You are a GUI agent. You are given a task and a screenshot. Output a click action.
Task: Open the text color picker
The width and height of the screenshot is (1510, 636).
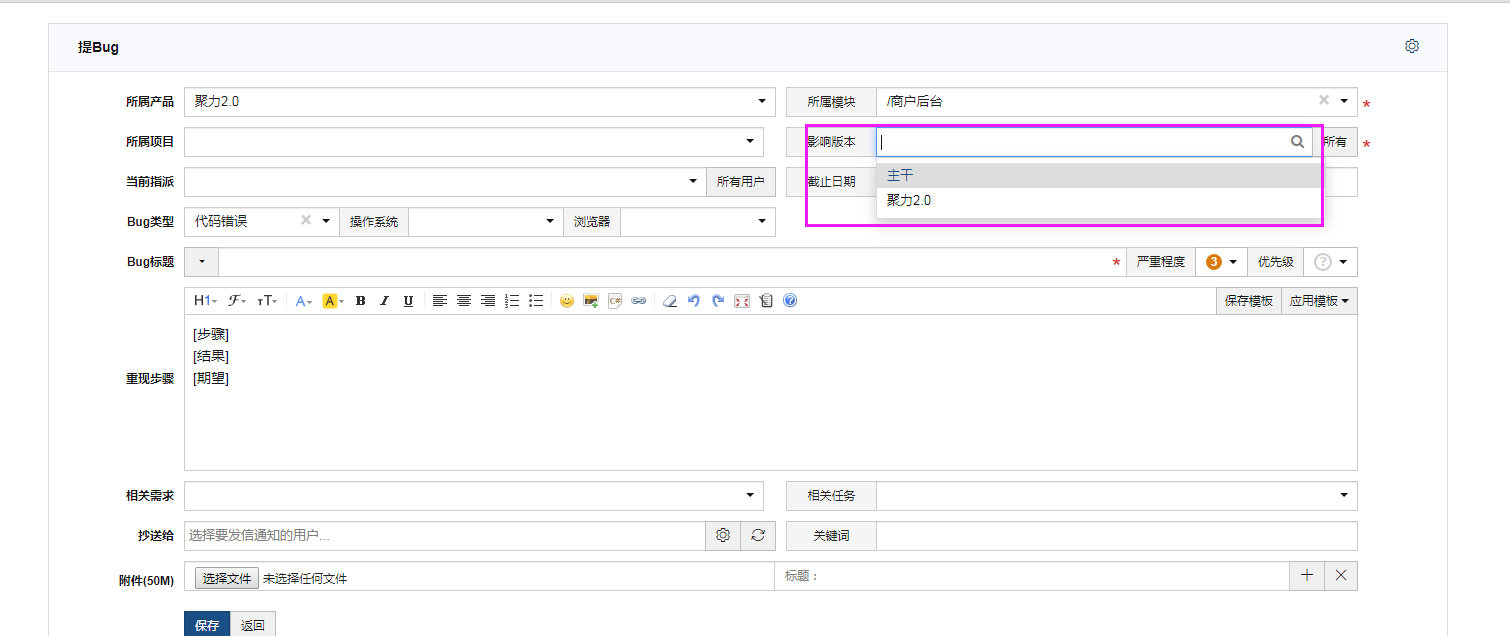click(304, 301)
